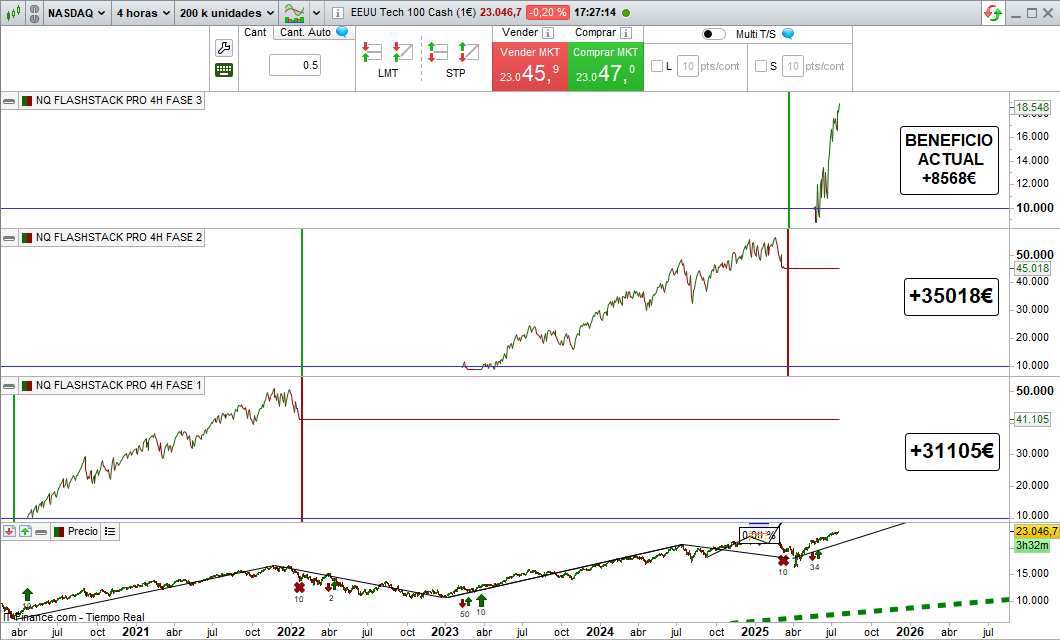Image resolution: width=1060 pixels, height=640 pixels.
Task: Click the green Comprar MKT button
Action: click(x=605, y=67)
